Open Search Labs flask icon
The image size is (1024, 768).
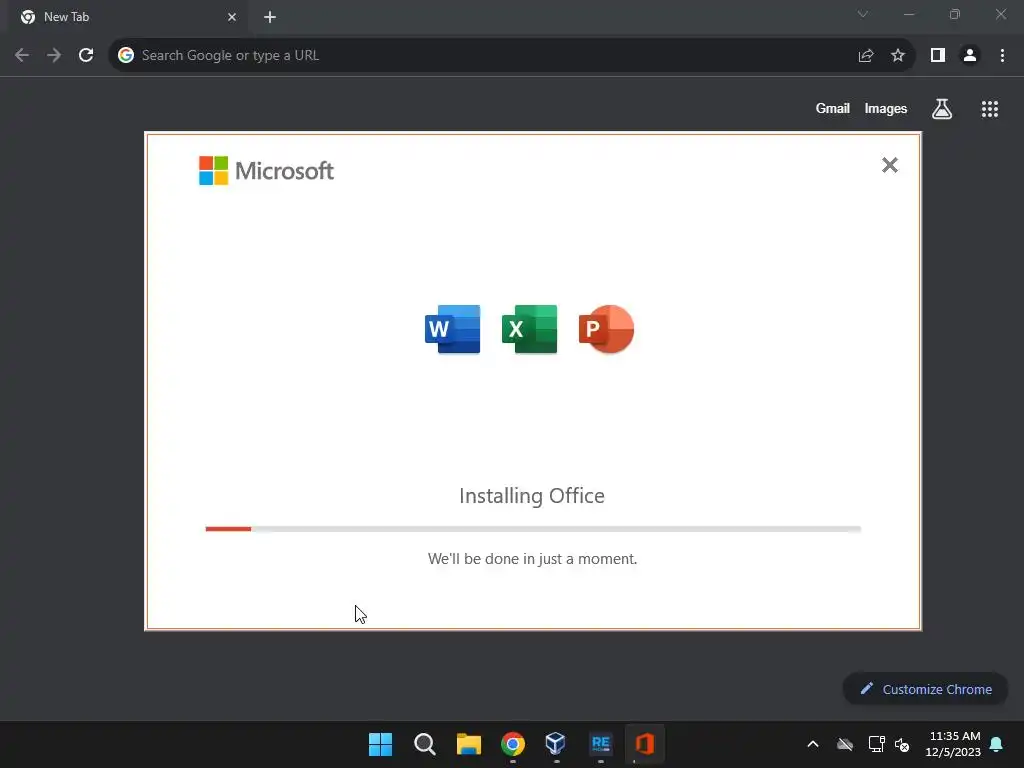click(x=942, y=109)
